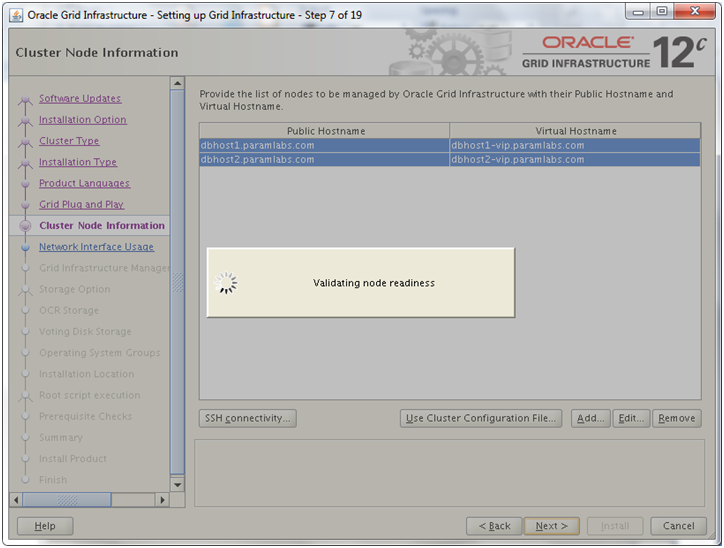The image size is (724, 548).
Task: Click the Java installer icon in title bar
Action: click(16, 15)
